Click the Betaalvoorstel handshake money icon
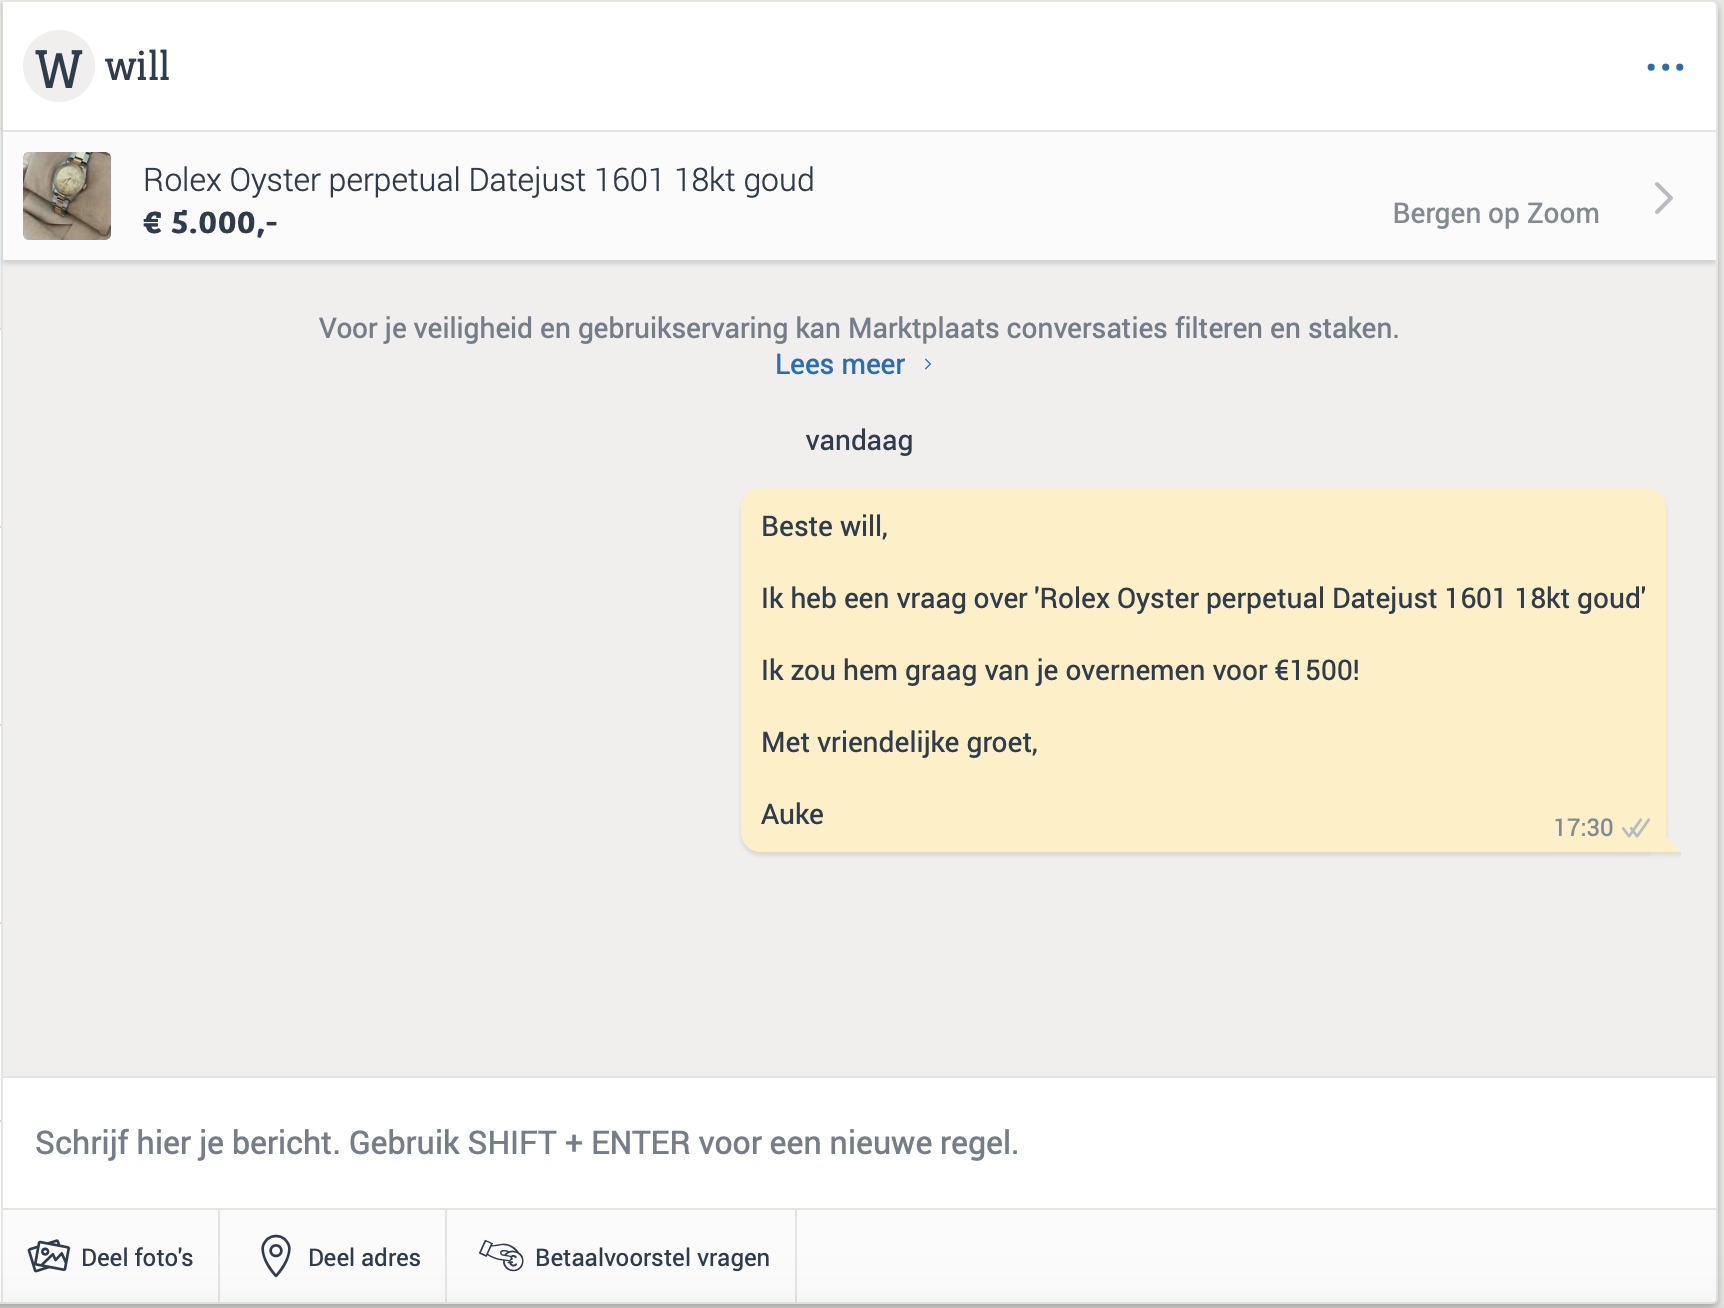1724x1308 pixels. pyautogui.click(x=501, y=1255)
